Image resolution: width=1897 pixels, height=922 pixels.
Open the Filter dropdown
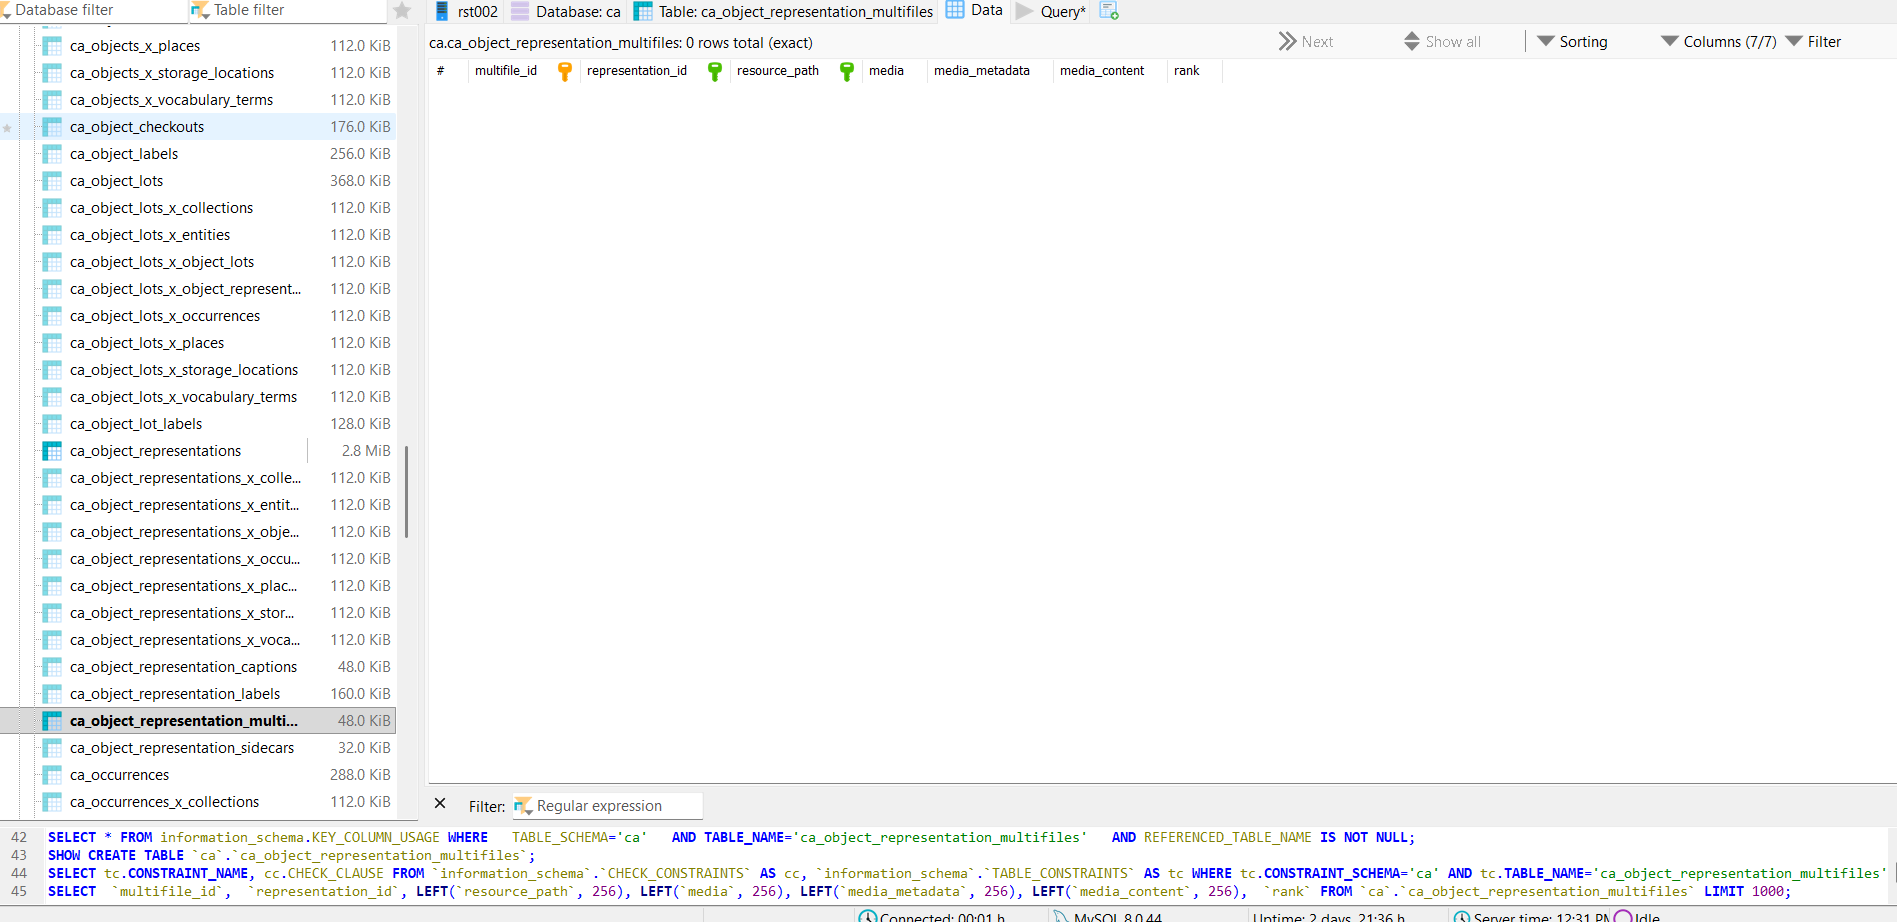click(1813, 42)
